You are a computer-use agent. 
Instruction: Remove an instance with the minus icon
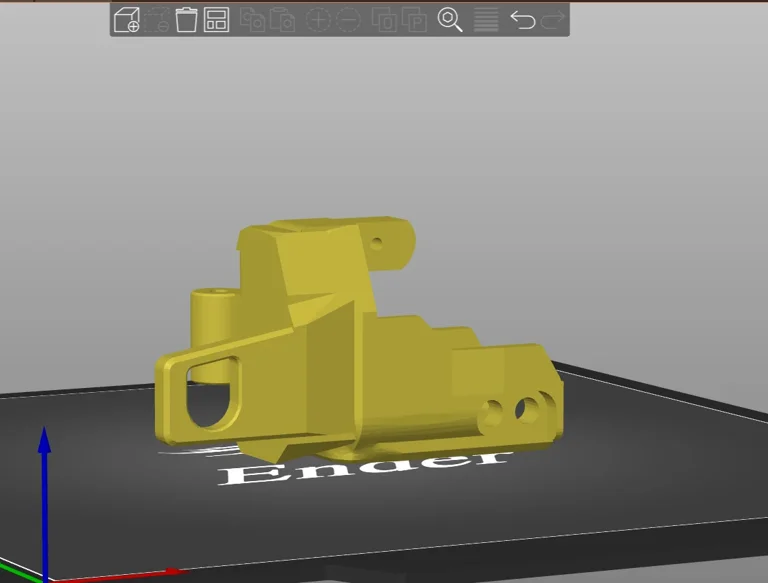[348, 20]
